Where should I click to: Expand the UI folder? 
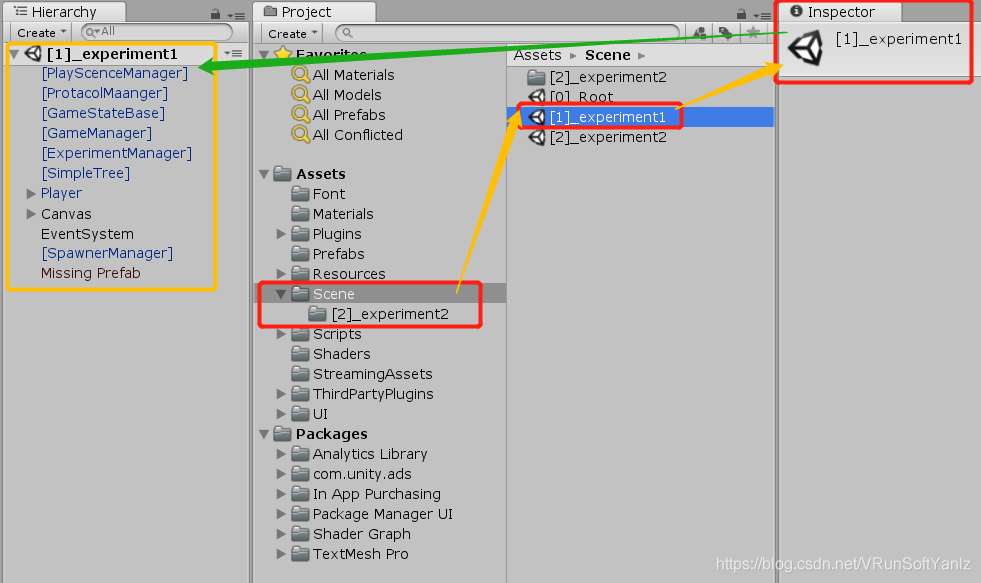[x=282, y=414]
